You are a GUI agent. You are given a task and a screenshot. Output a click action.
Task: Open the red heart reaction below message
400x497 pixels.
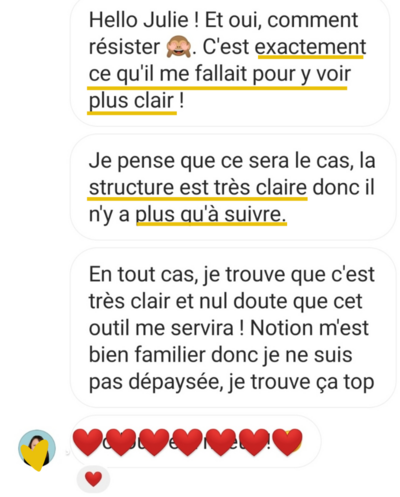93,479
